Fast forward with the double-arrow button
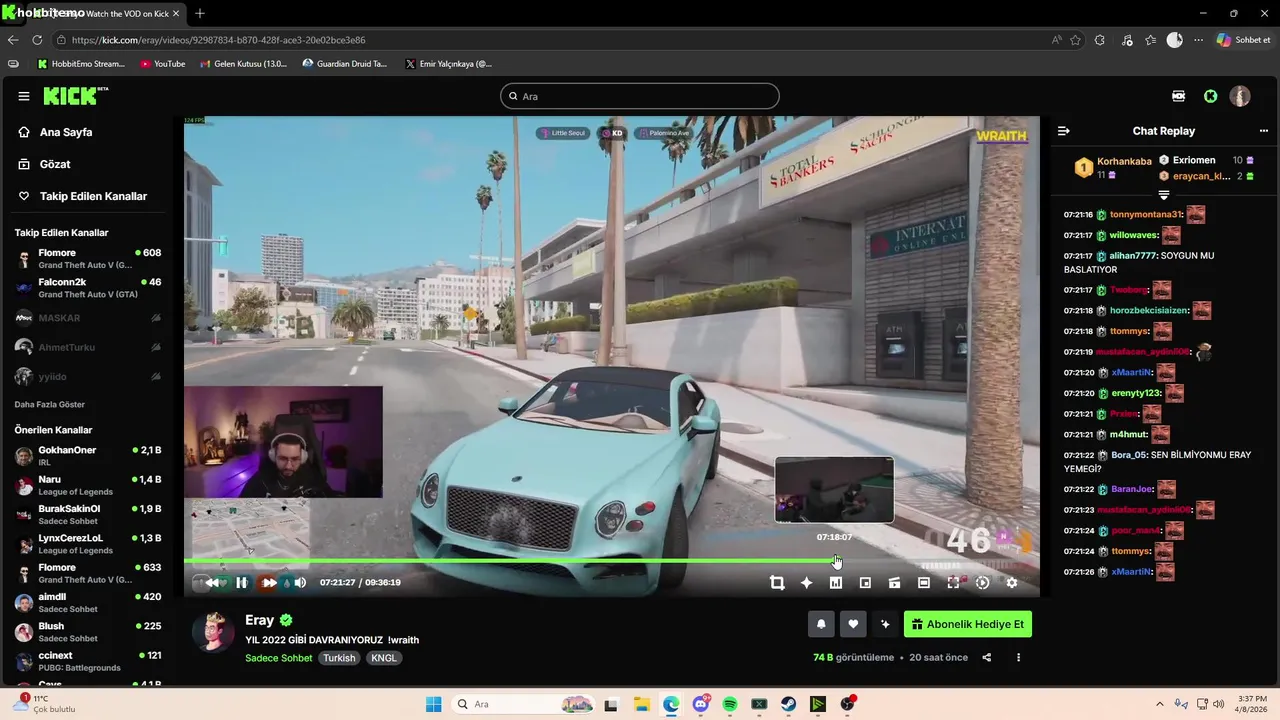 [270, 583]
